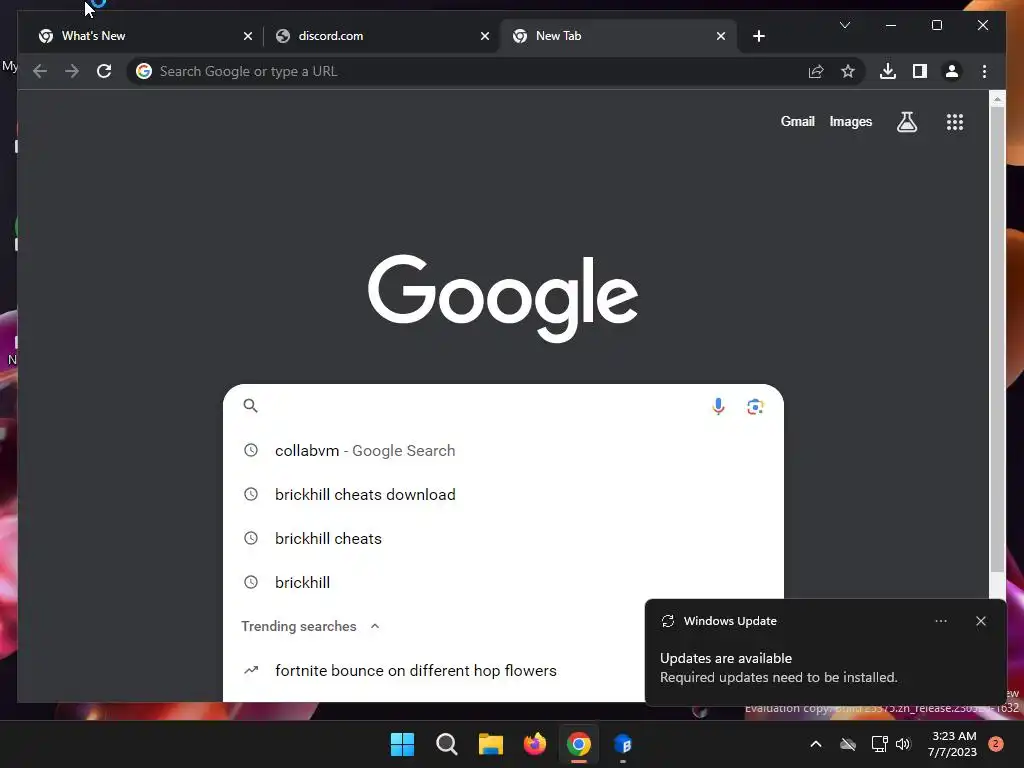Open the volume control in the tray
This screenshot has height=768, width=1024.
903,744
